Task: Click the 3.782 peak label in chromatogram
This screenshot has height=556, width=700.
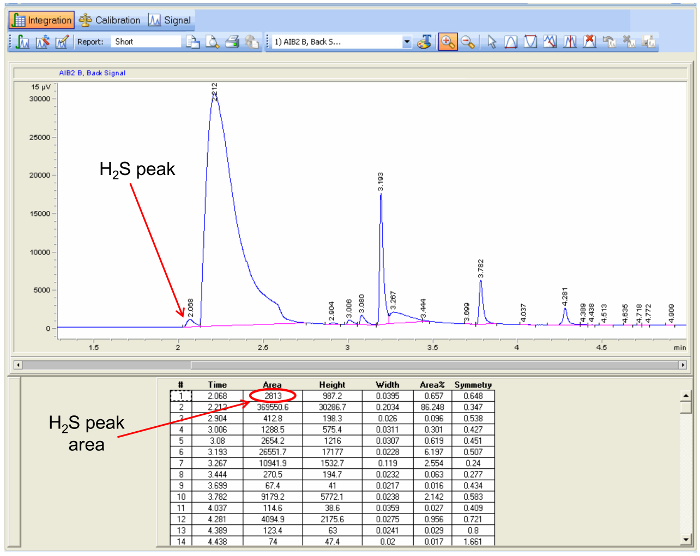Action: [x=480, y=268]
